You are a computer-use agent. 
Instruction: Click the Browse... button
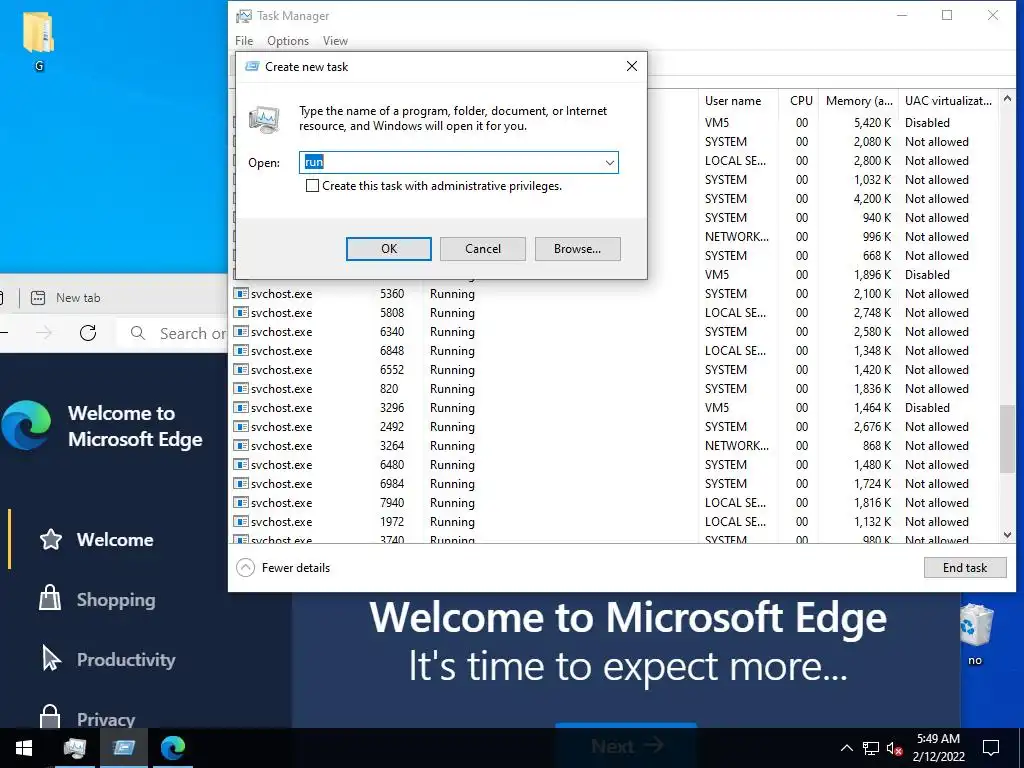[x=577, y=249]
